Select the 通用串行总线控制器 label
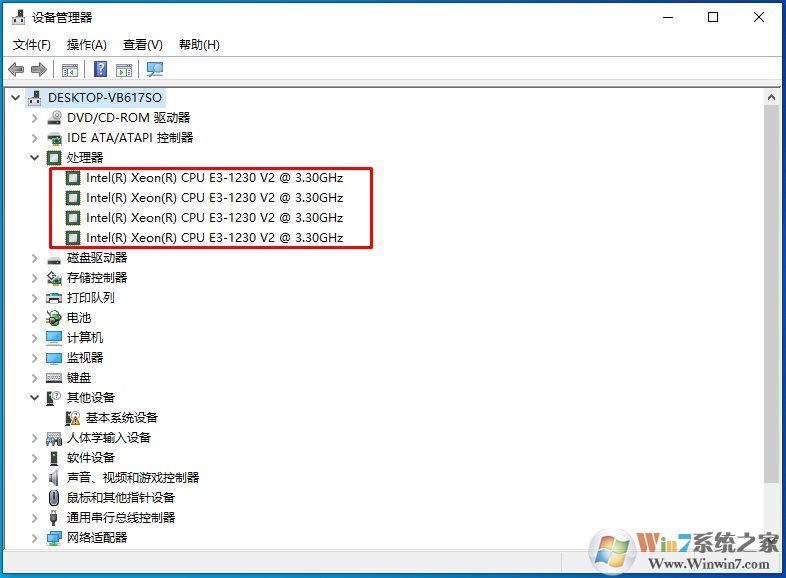Viewport: 786px width, 578px height. pos(121,518)
